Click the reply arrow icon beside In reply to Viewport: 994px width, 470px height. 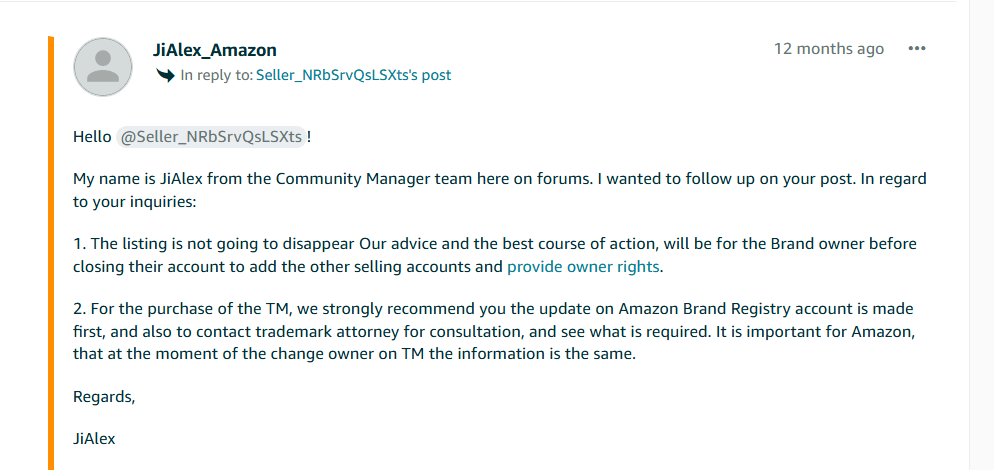(165, 75)
